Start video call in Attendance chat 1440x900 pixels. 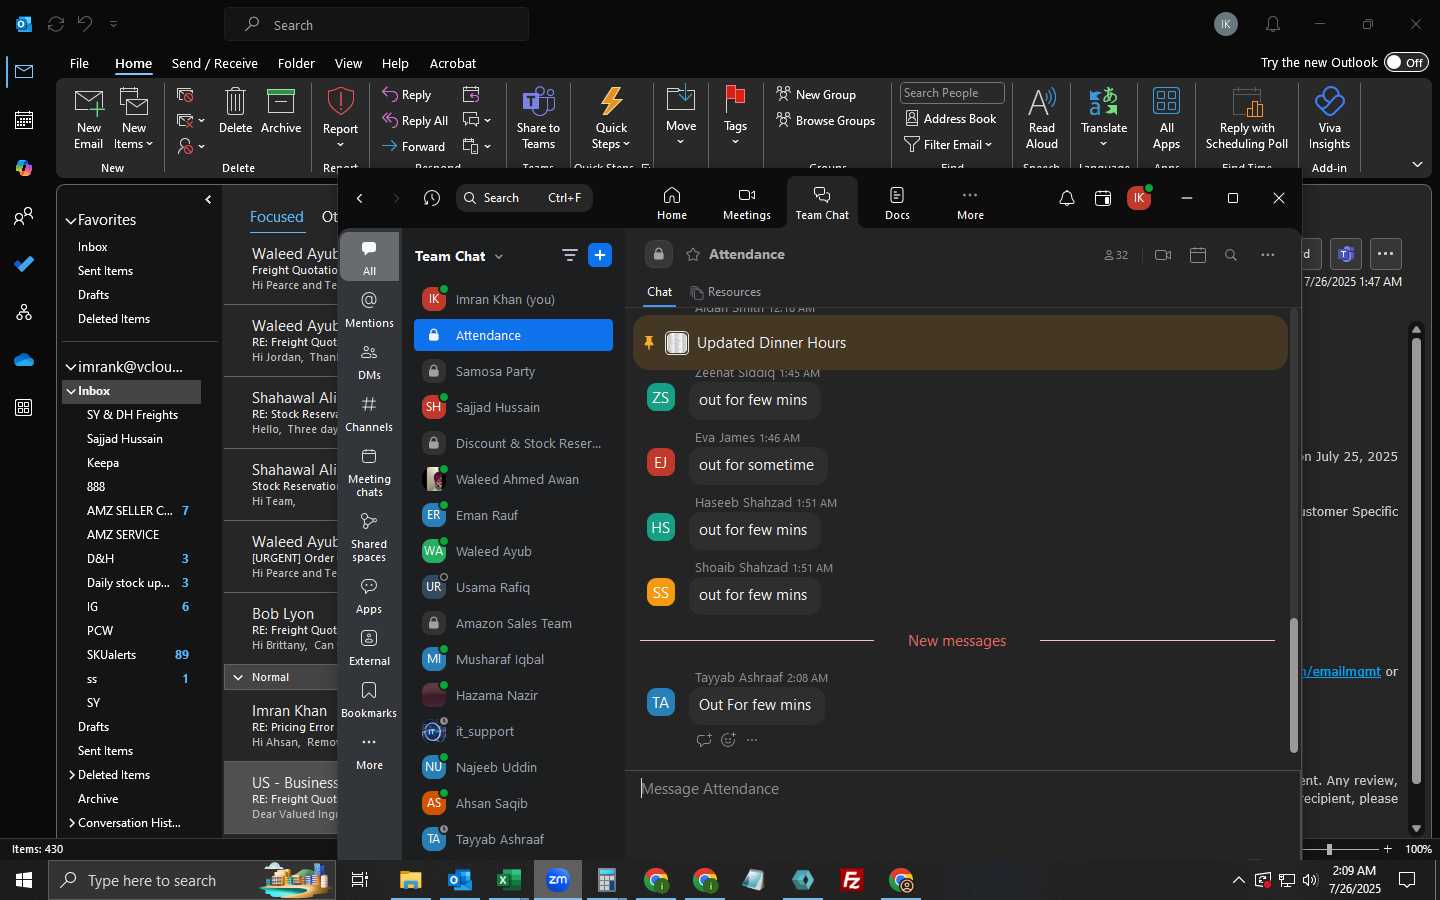click(1162, 255)
